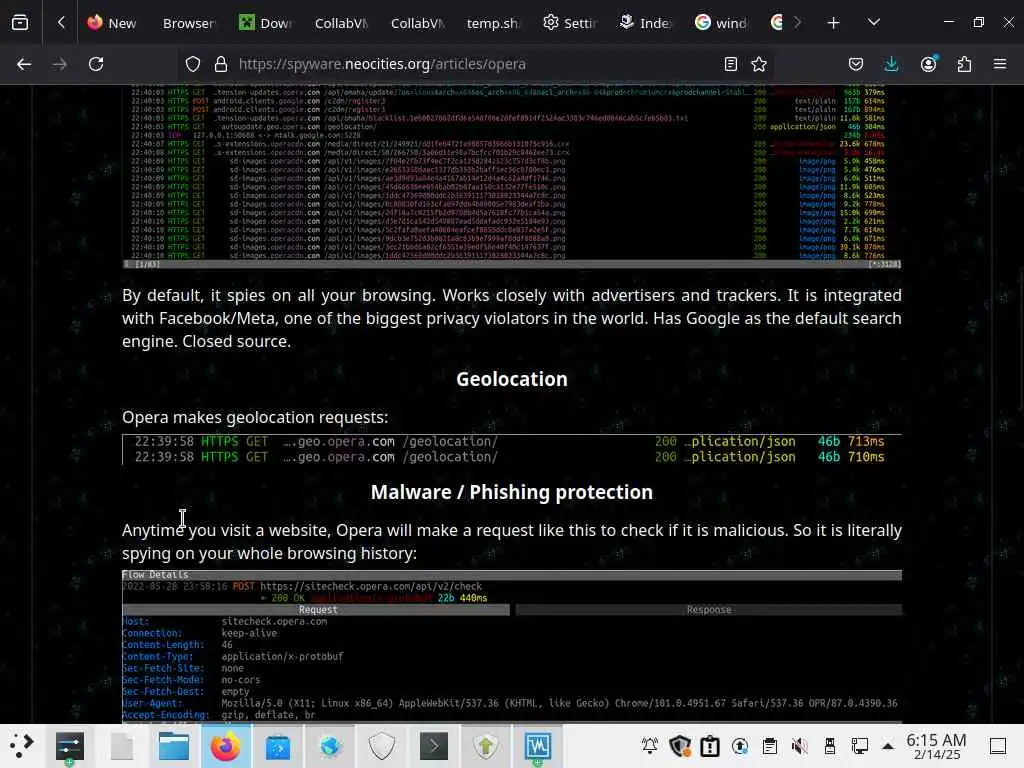Open the extensions puzzle icon
This screenshot has height=768, width=1024.
[x=964, y=64]
